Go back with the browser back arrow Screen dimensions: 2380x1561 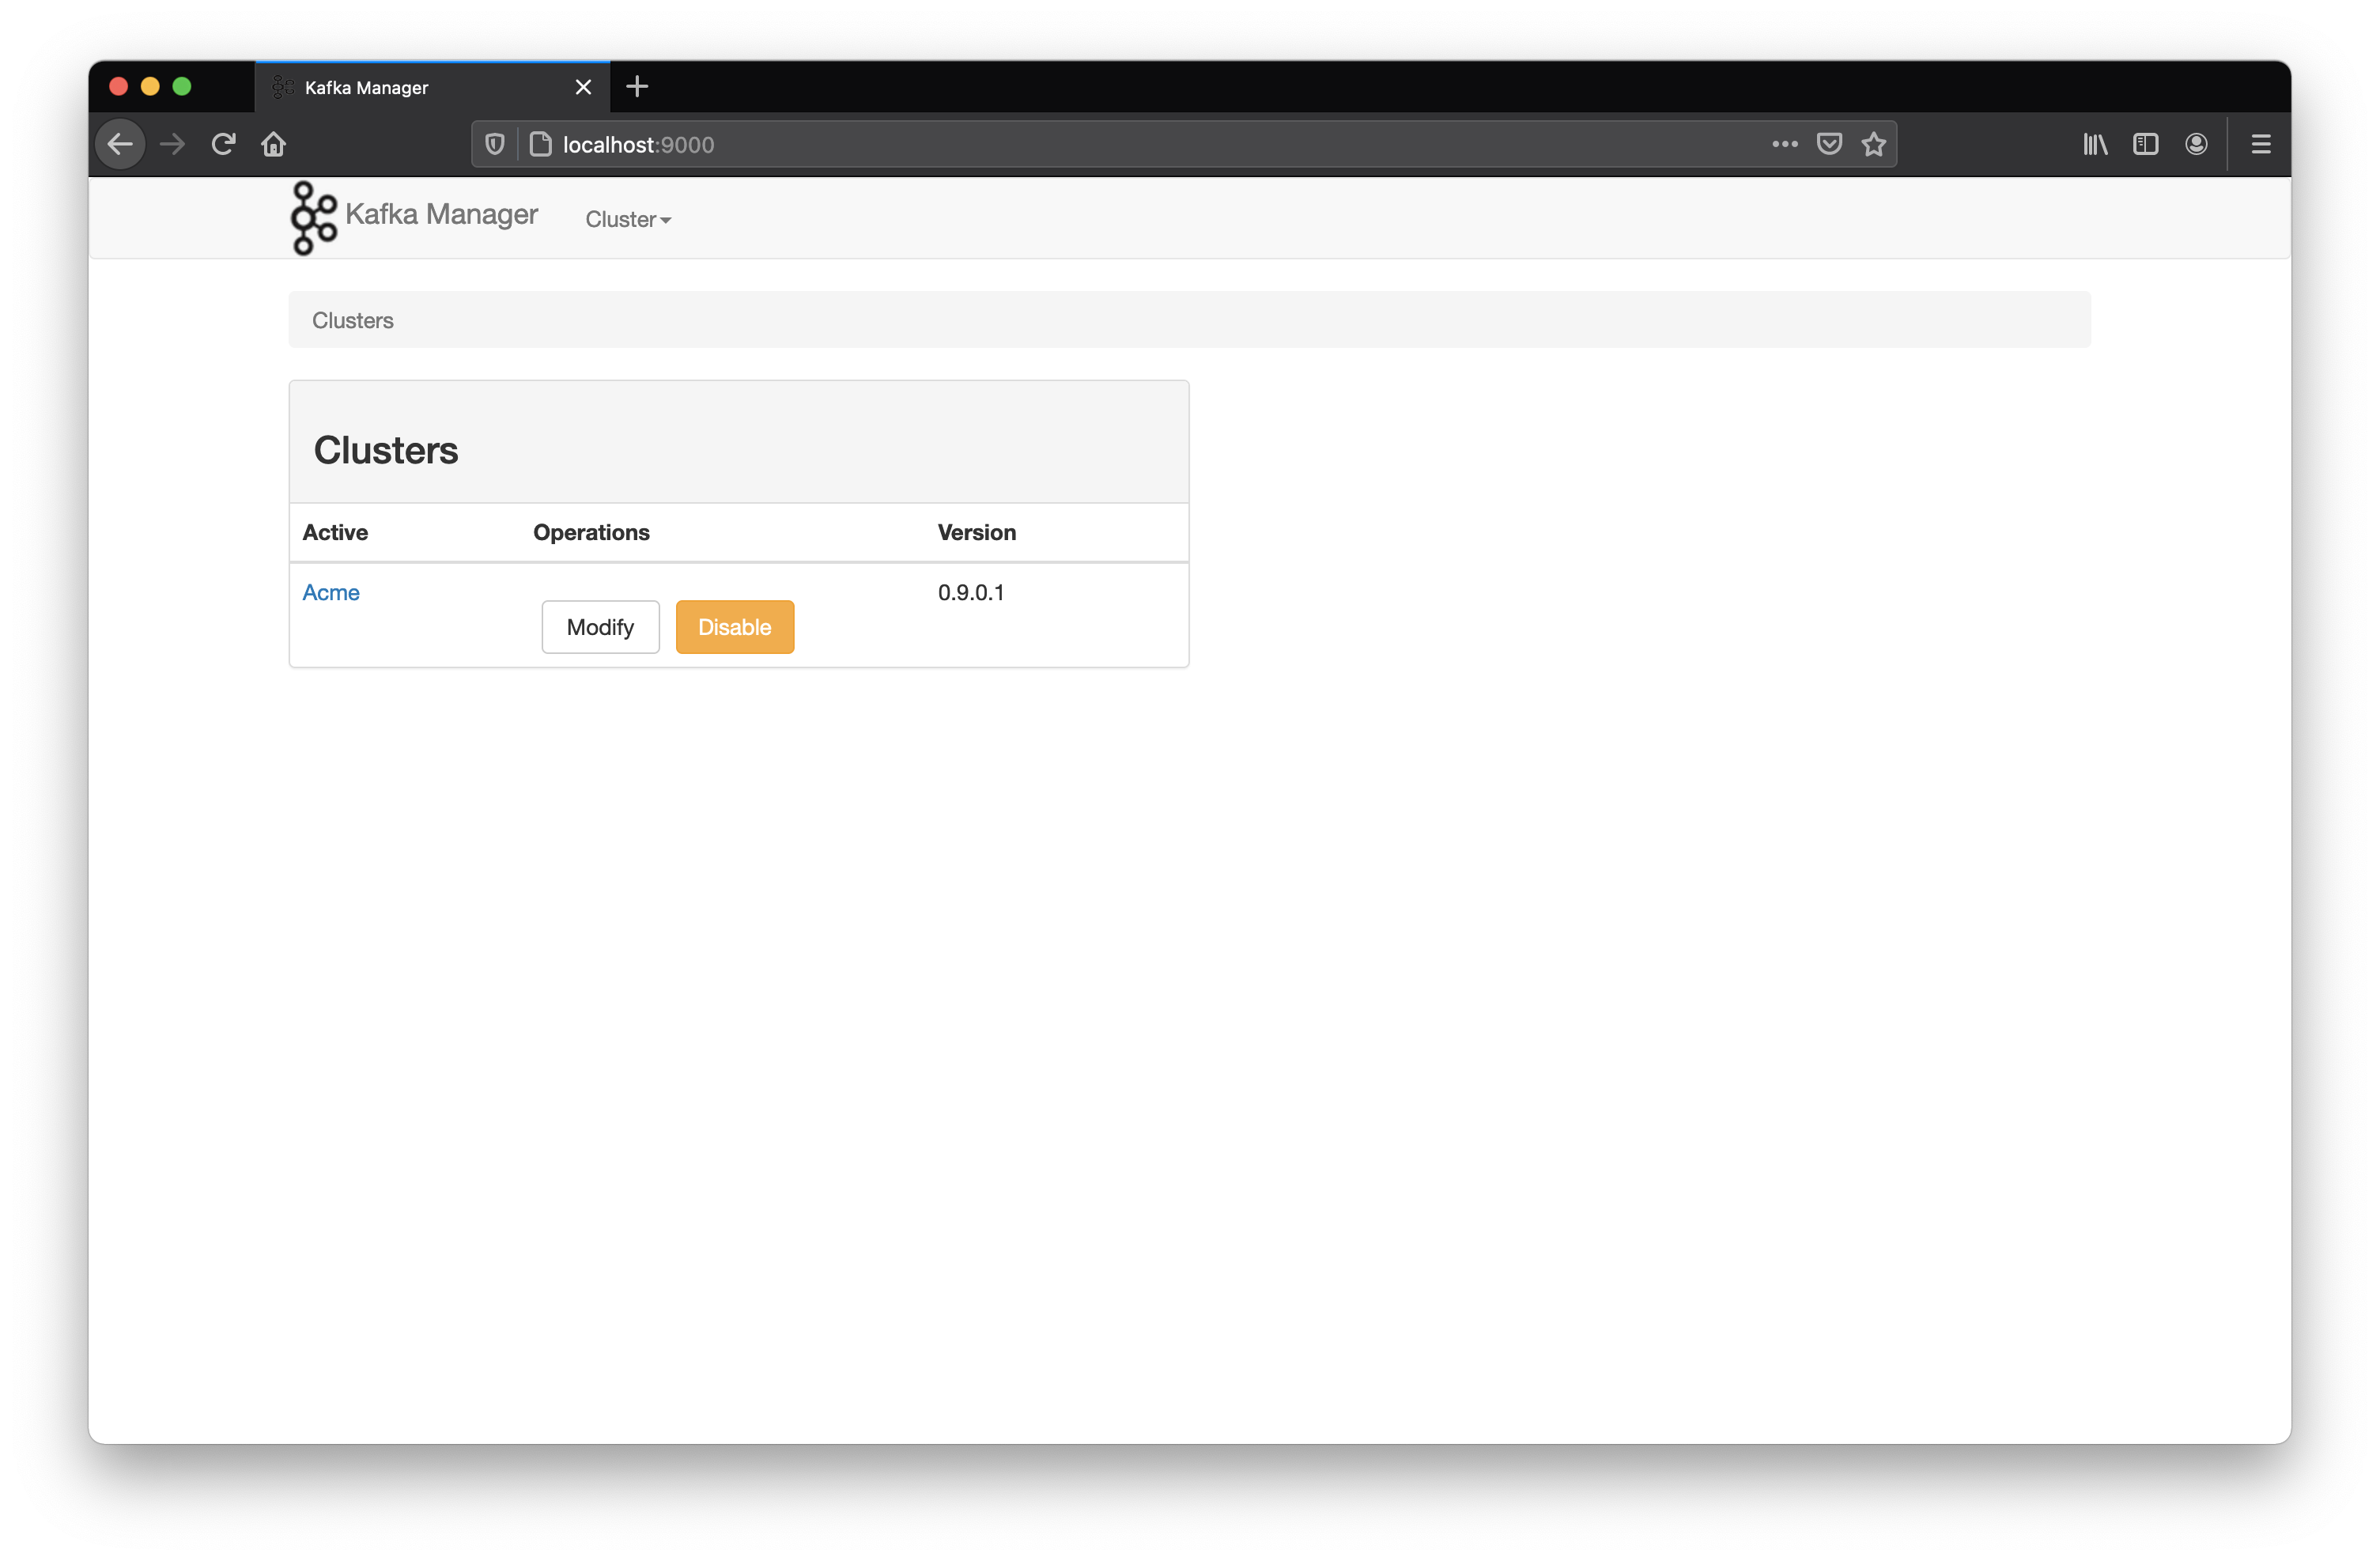tap(120, 144)
